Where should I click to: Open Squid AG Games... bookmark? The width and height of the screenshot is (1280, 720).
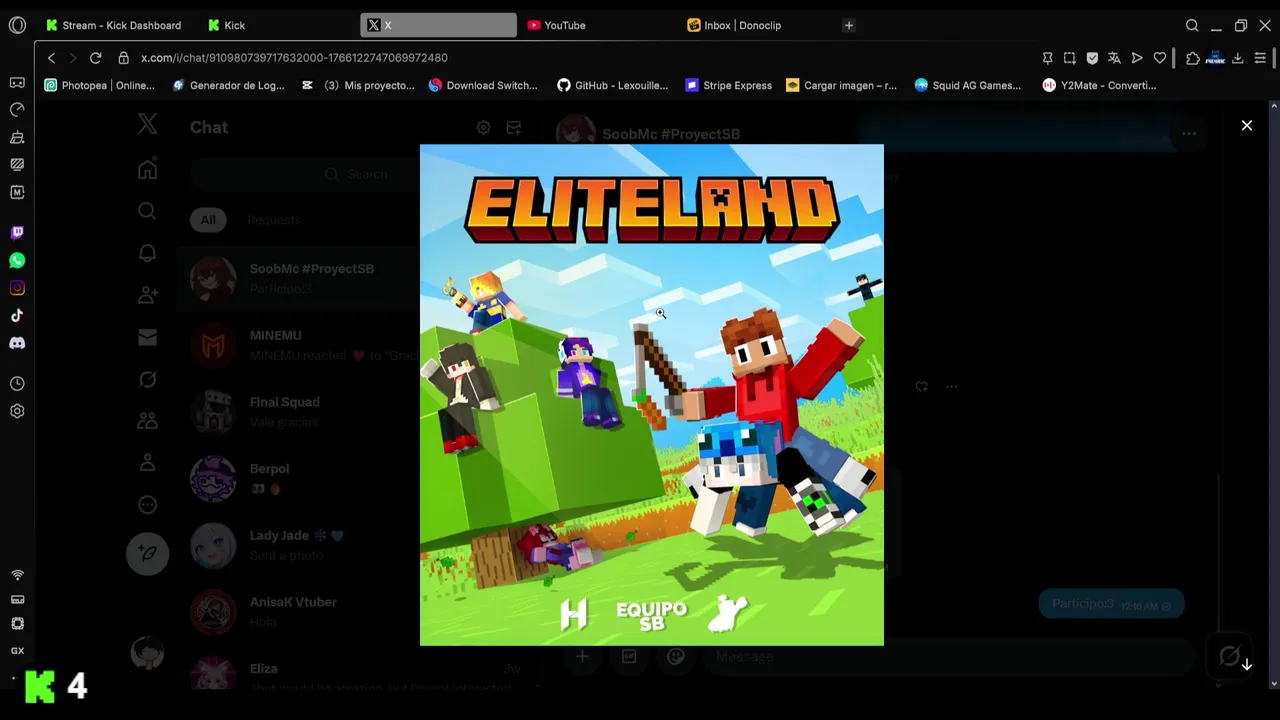click(968, 85)
